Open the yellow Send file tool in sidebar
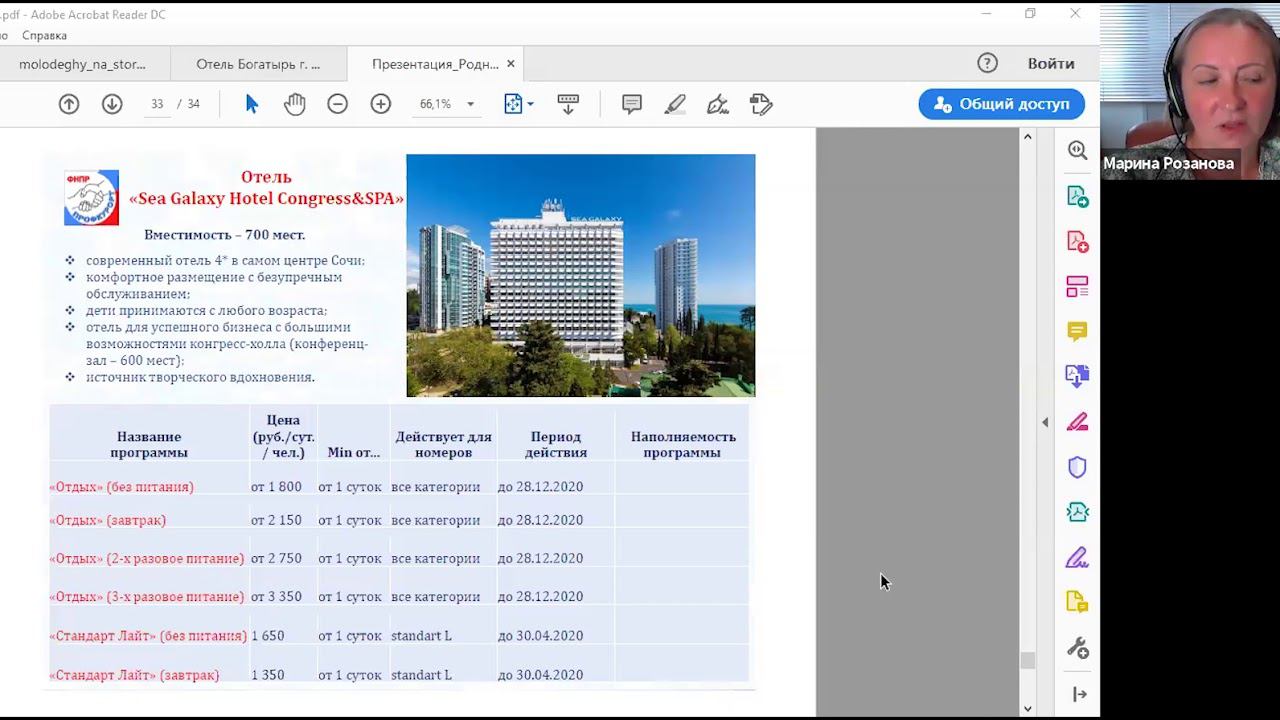 1077,602
